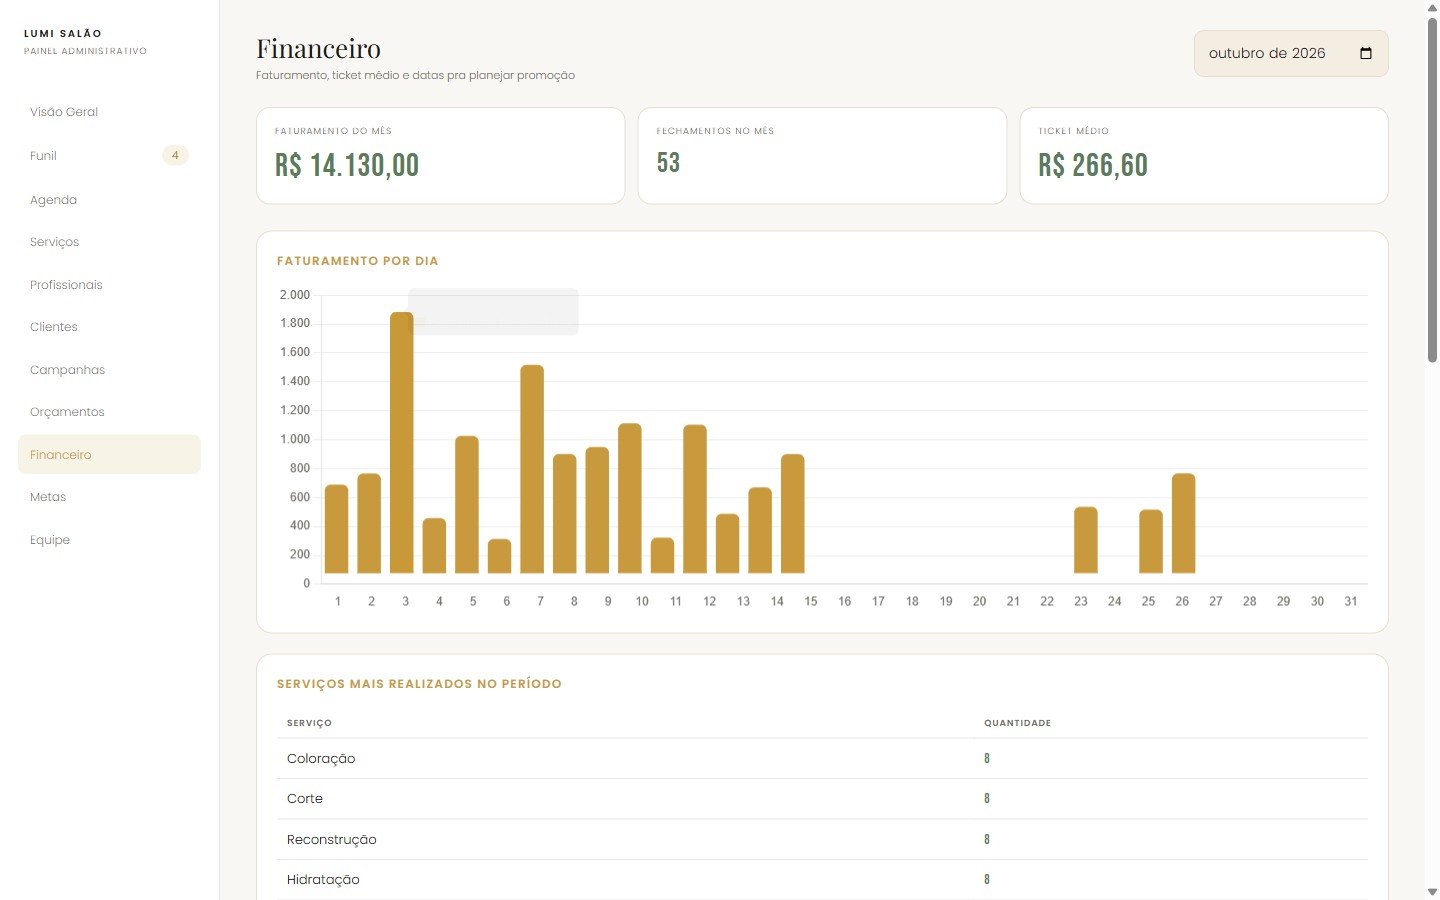Click the Reconstrução service name
This screenshot has height=900, width=1440.
332,840
